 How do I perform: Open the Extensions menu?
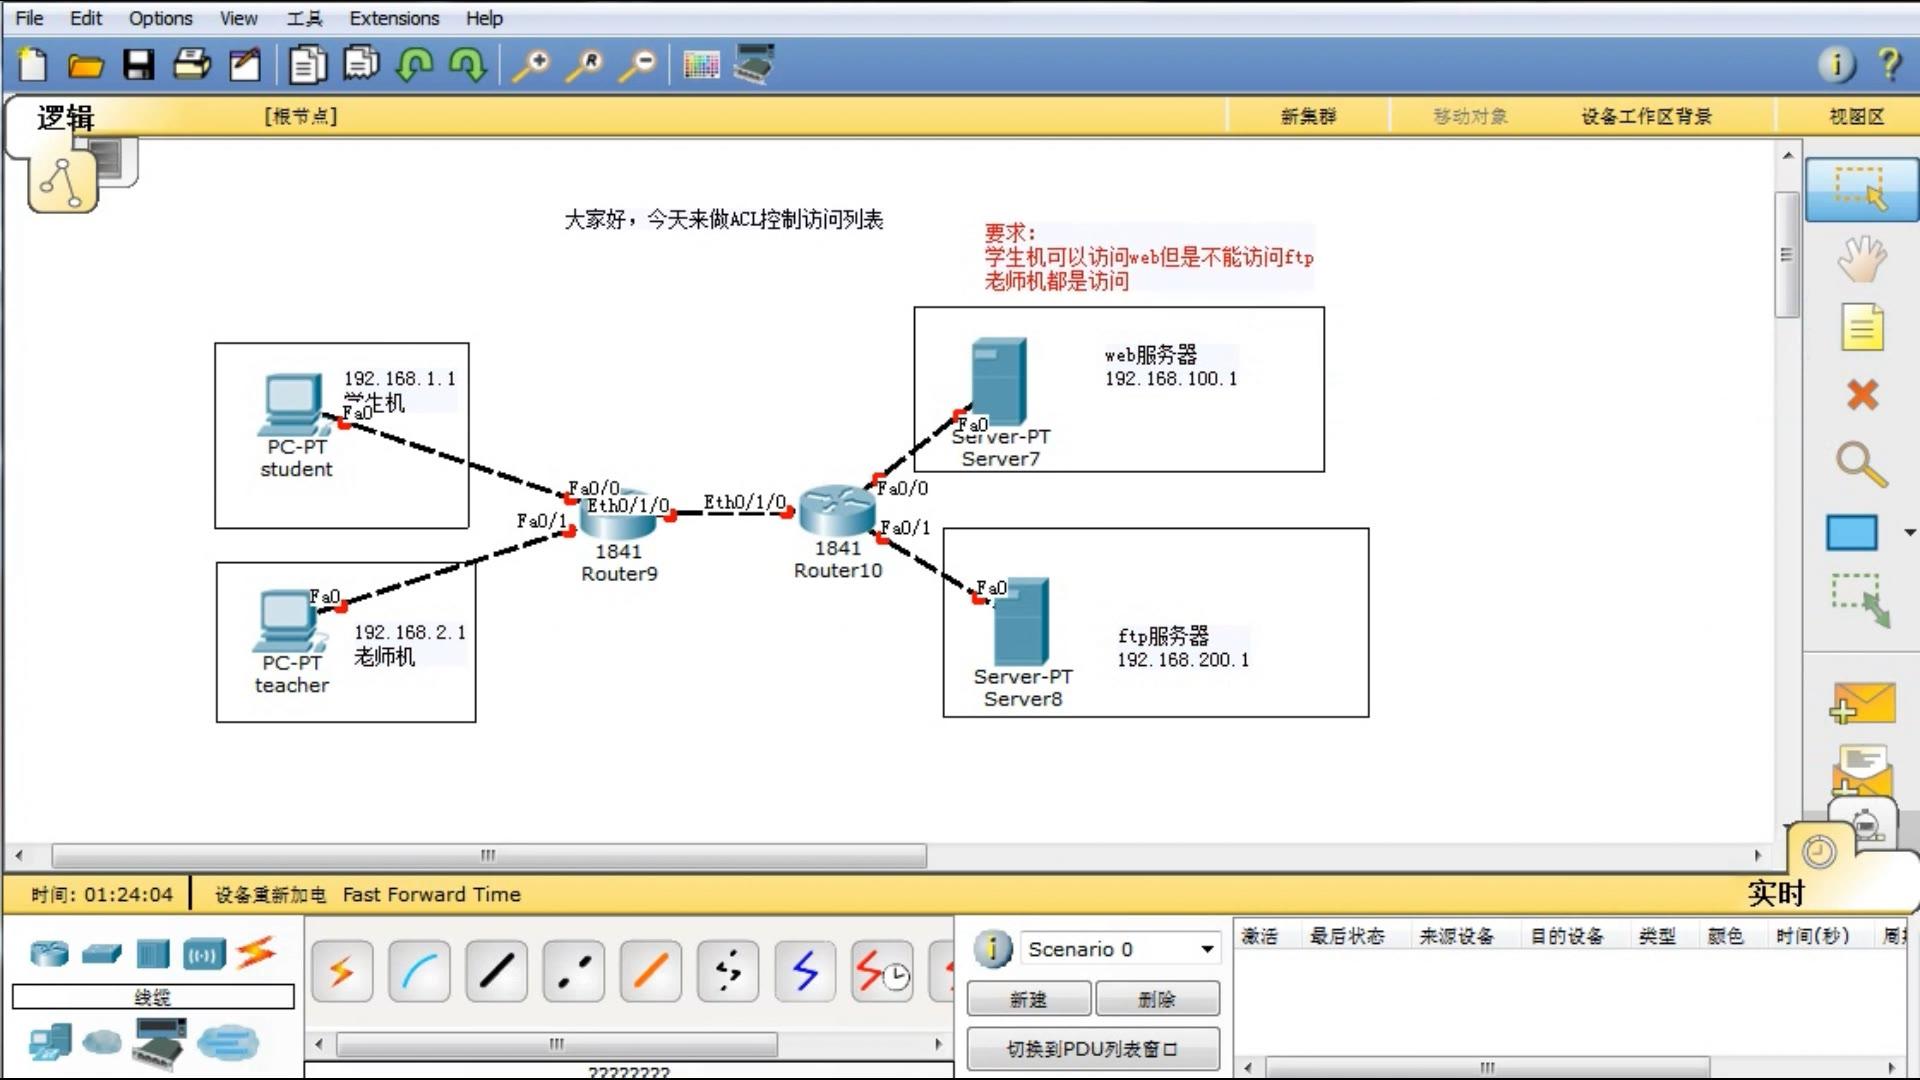point(394,18)
